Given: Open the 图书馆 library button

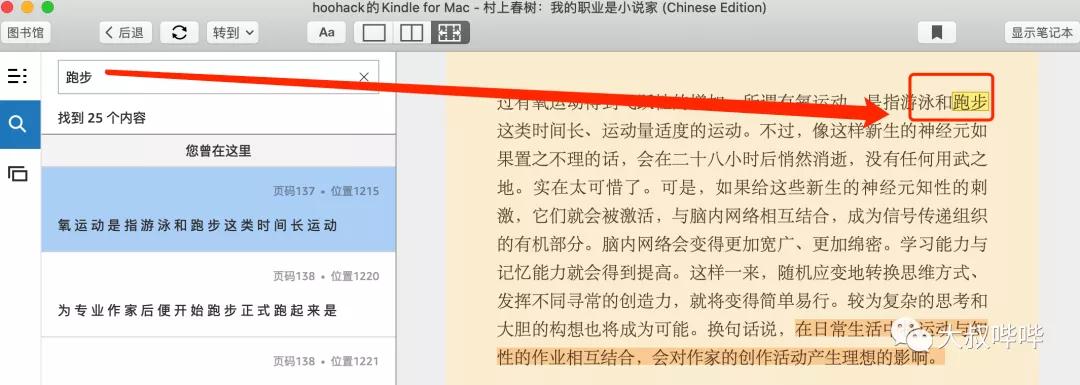Looking at the screenshot, I should [25, 32].
